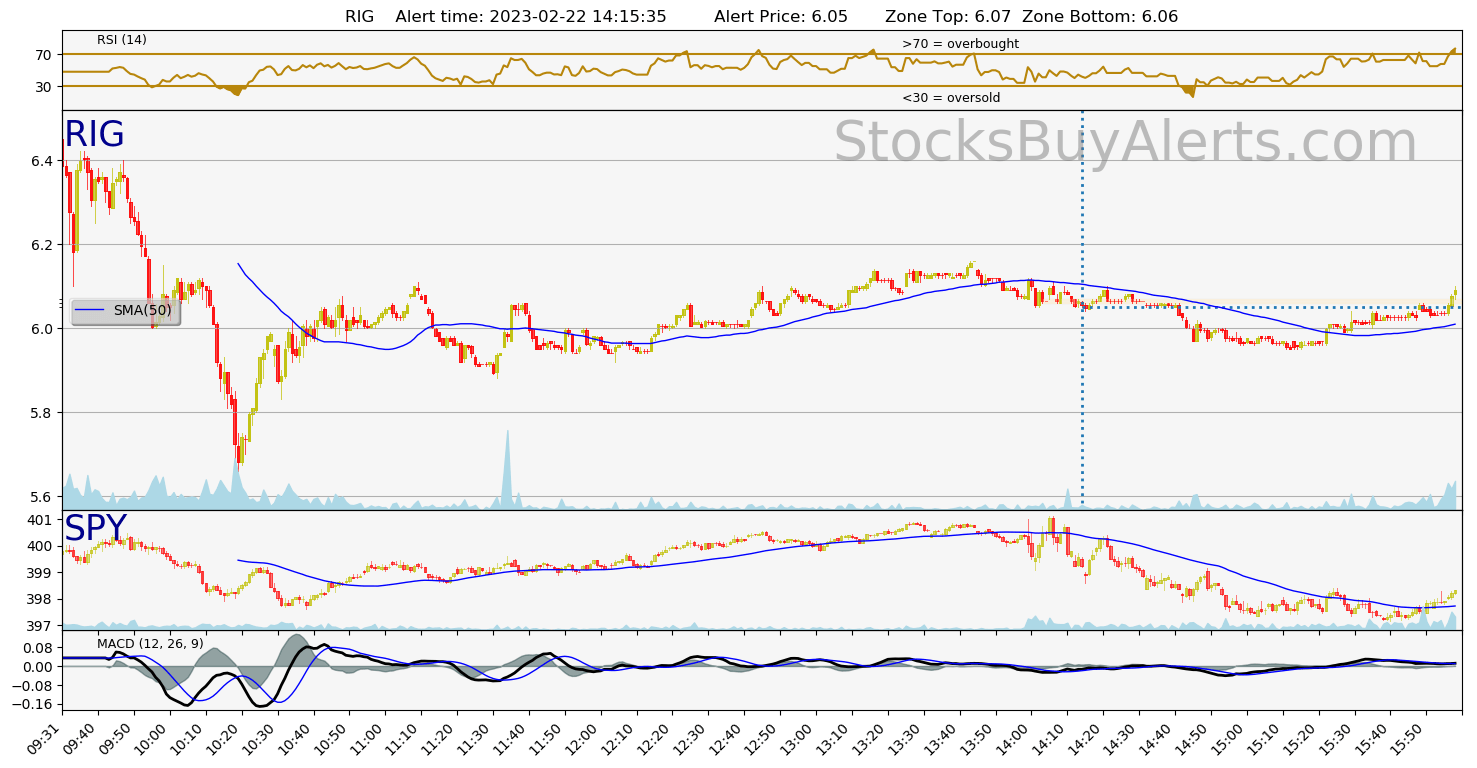Click the 5.8 price axis label
The width and height of the screenshot is (1477, 768).
42,413
